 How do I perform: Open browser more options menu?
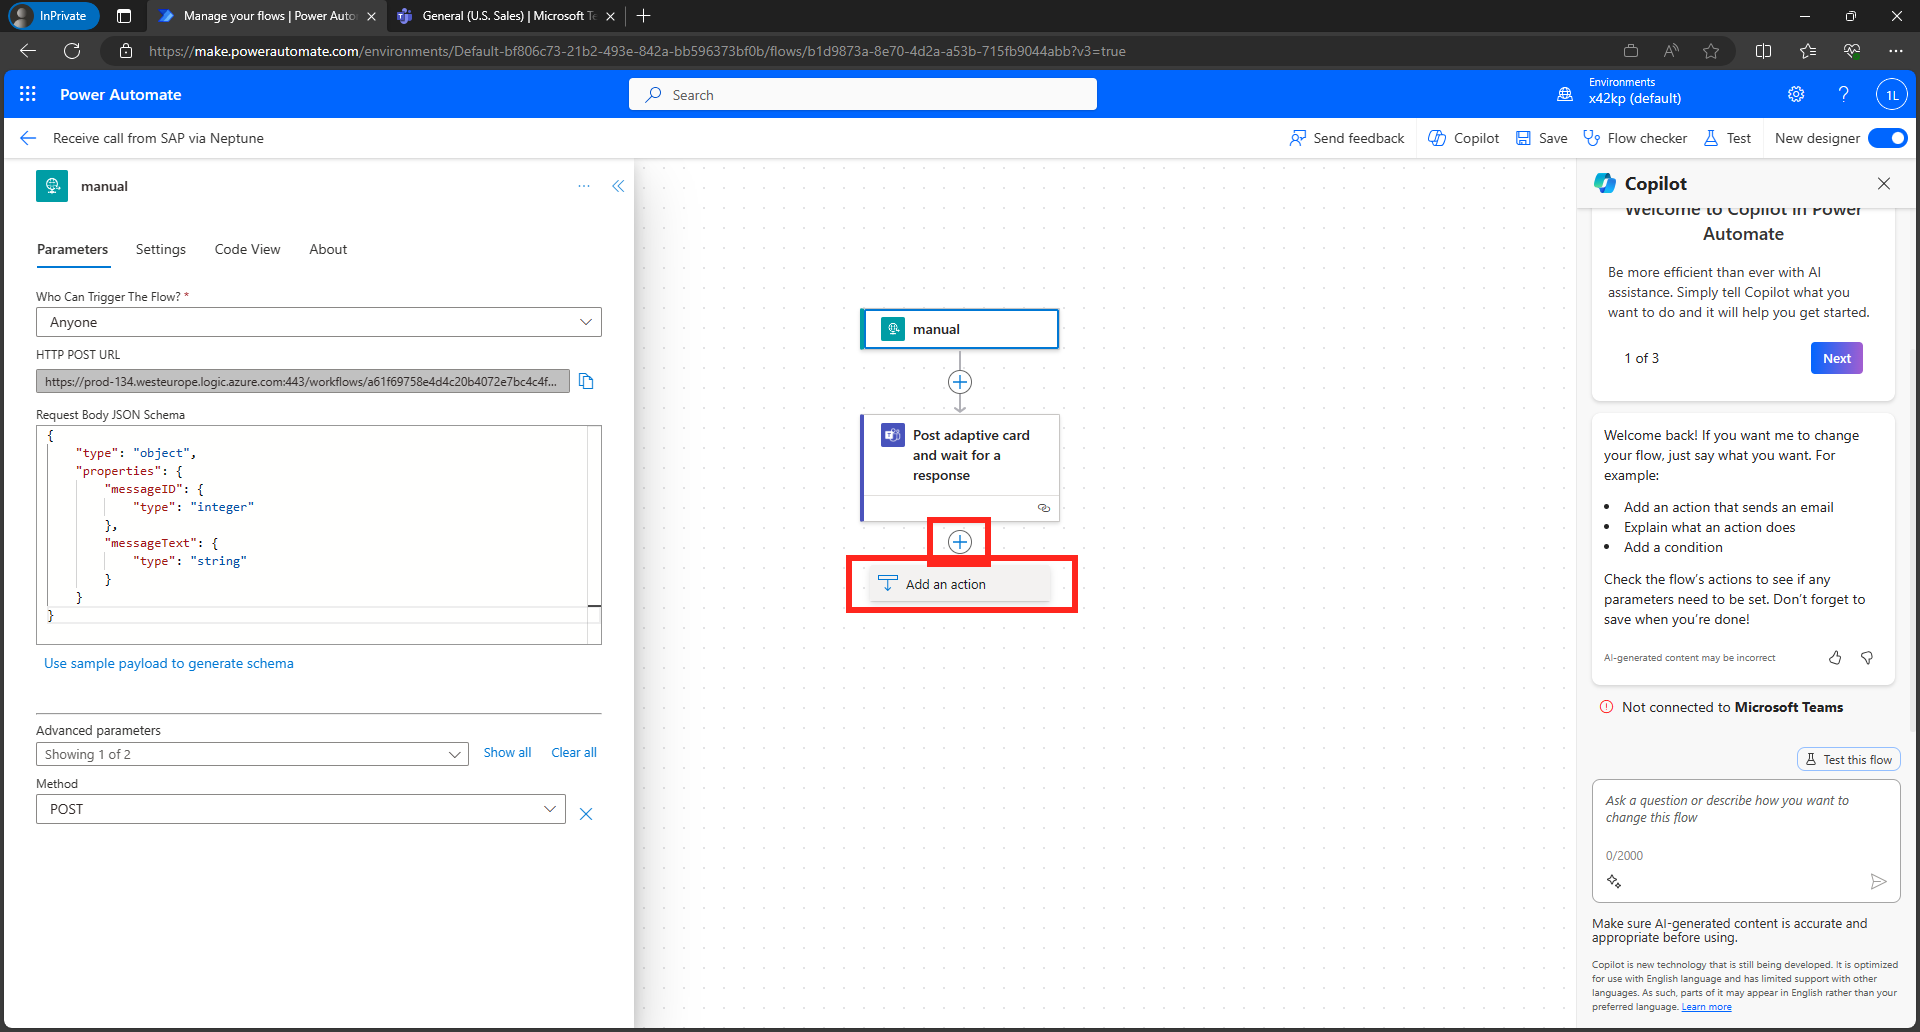point(1896,51)
